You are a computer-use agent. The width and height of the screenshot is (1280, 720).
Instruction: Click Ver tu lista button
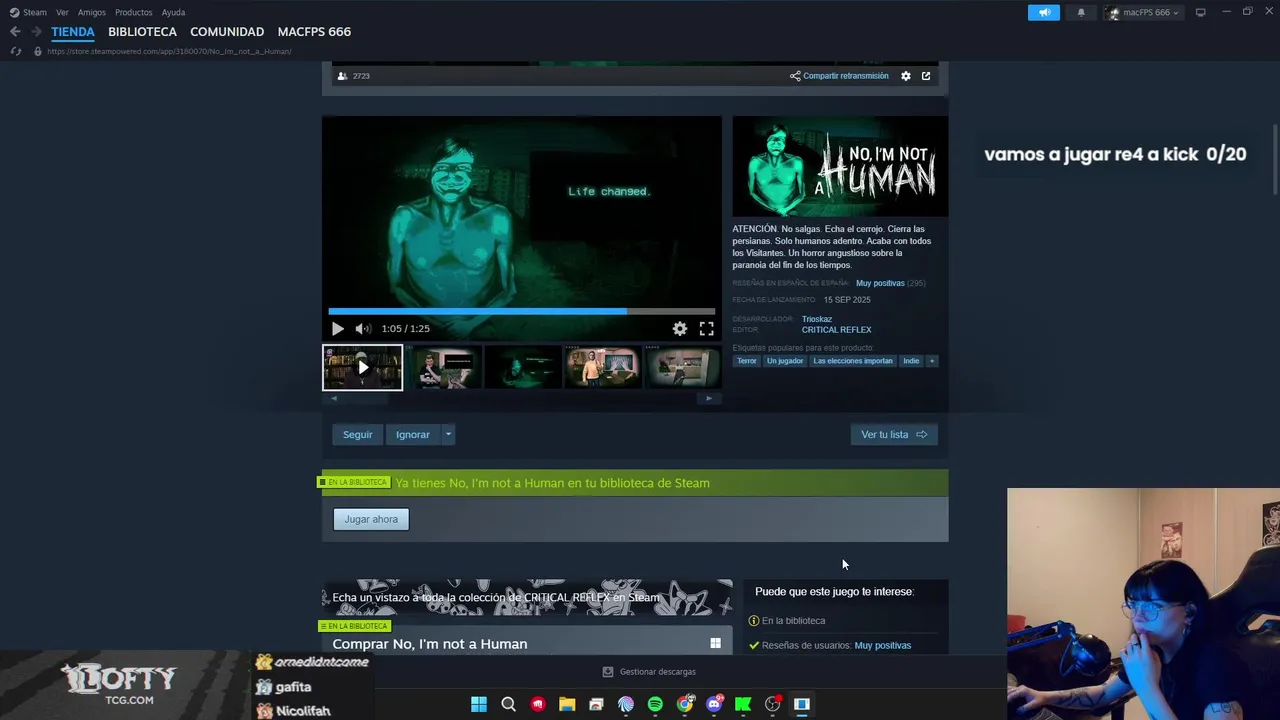click(894, 434)
